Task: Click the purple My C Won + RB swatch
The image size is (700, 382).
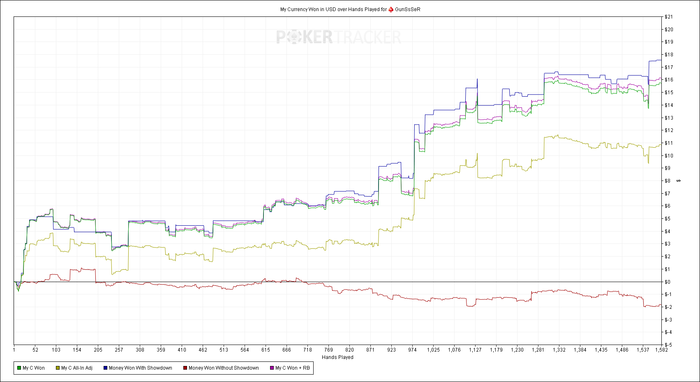Action: click(x=272, y=368)
